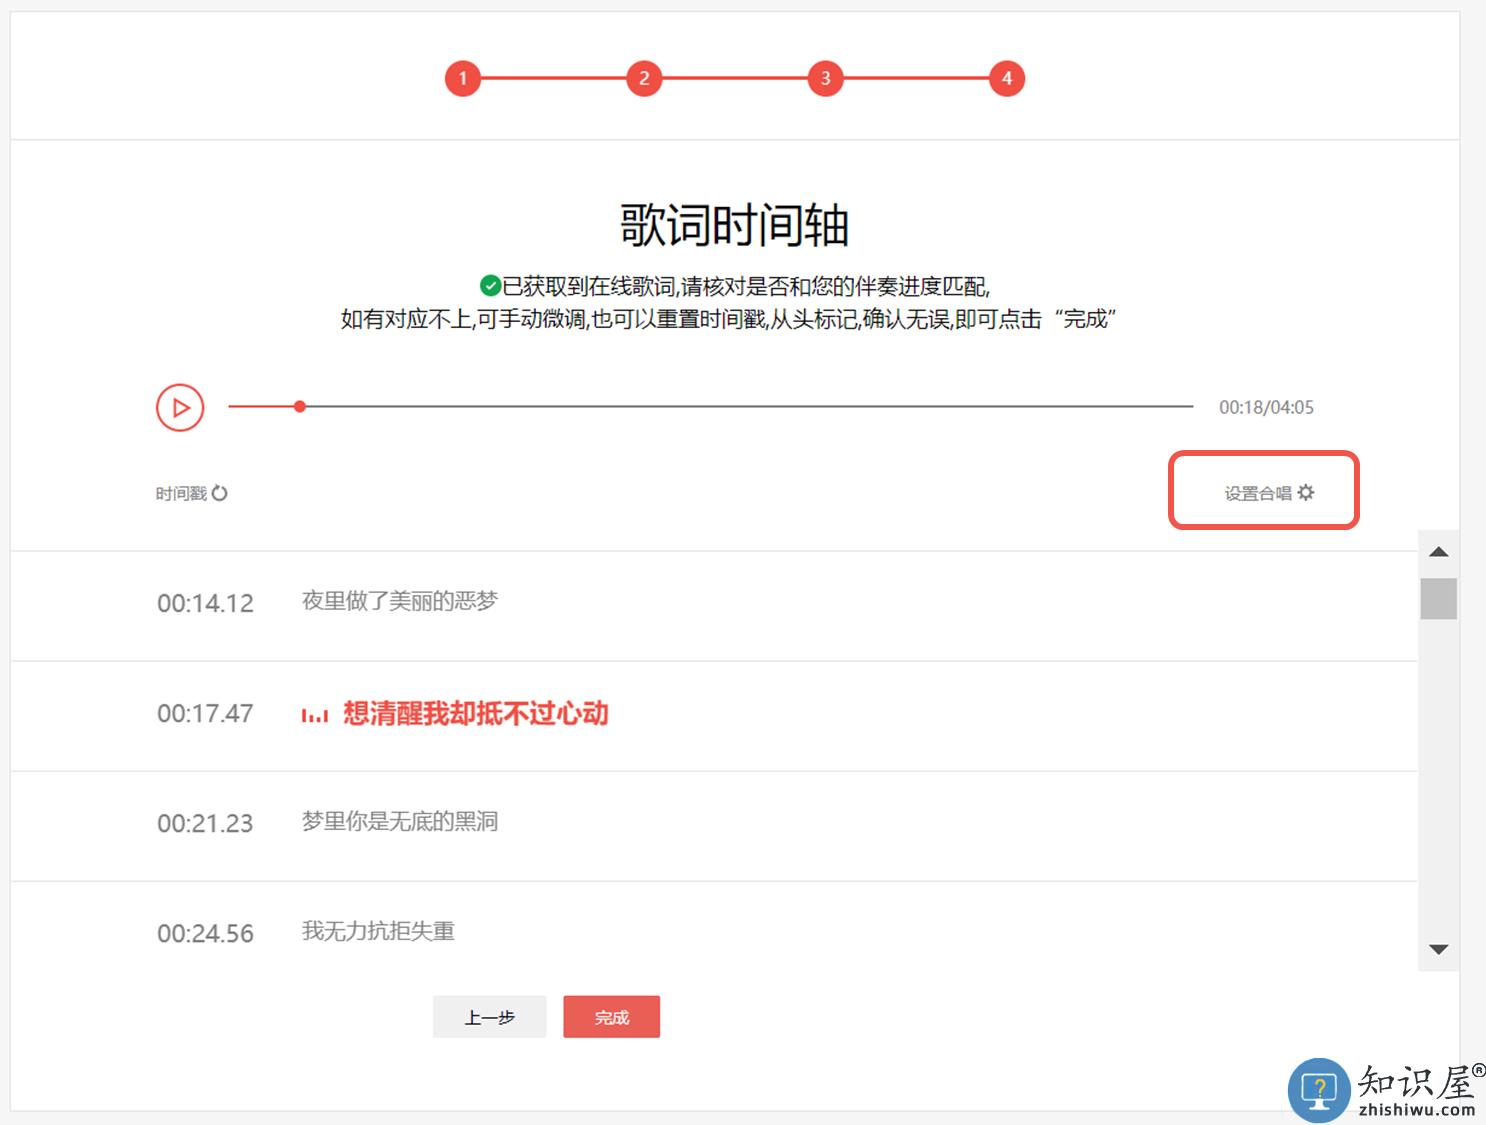Click the 上一步 button
The image size is (1486, 1125).
coord(489,1017)
